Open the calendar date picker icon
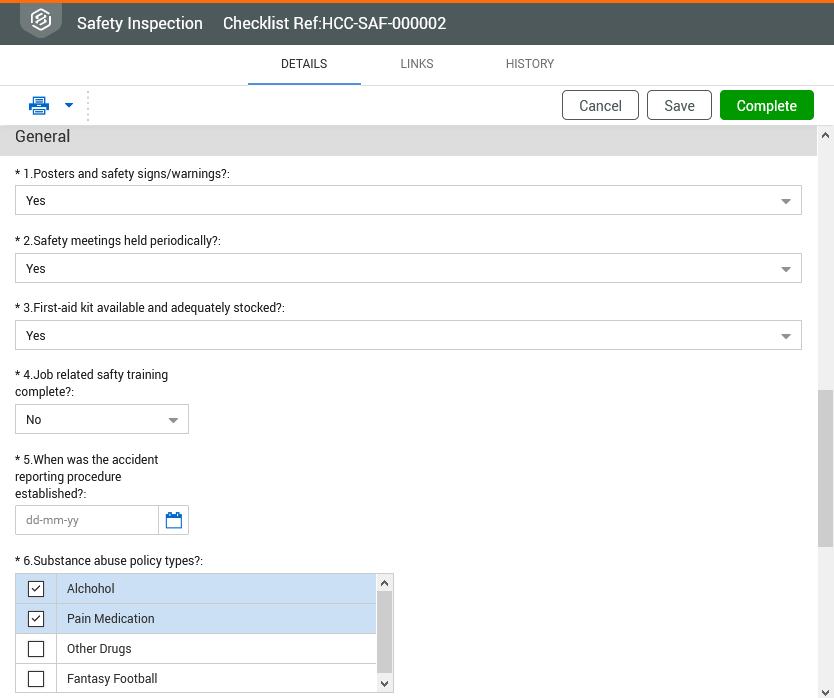Screen dimensions: 834x698 coord(174,520)
